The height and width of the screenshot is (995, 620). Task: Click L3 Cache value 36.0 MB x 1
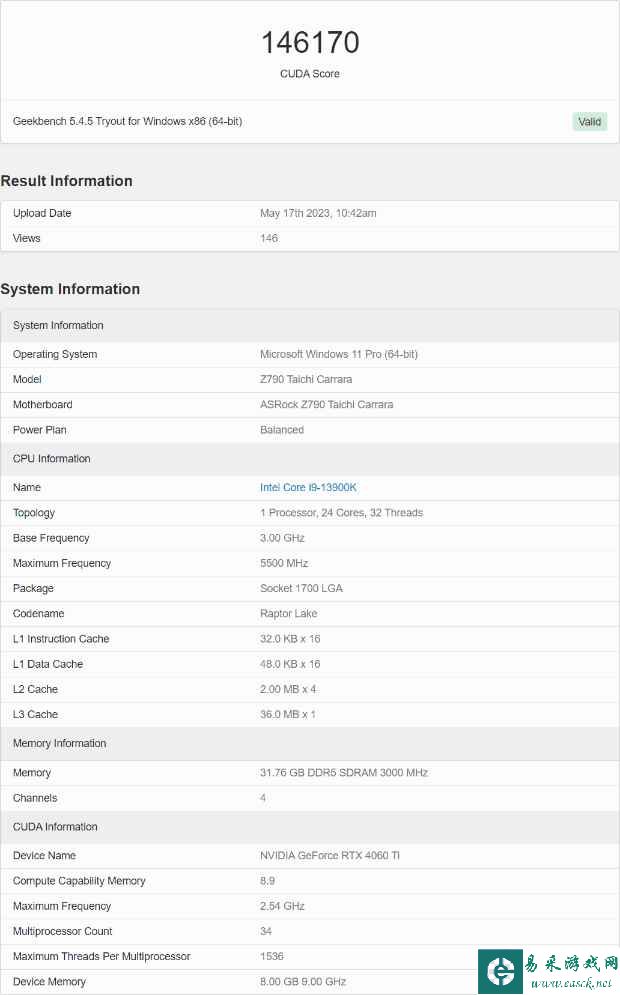pos(287,715)
